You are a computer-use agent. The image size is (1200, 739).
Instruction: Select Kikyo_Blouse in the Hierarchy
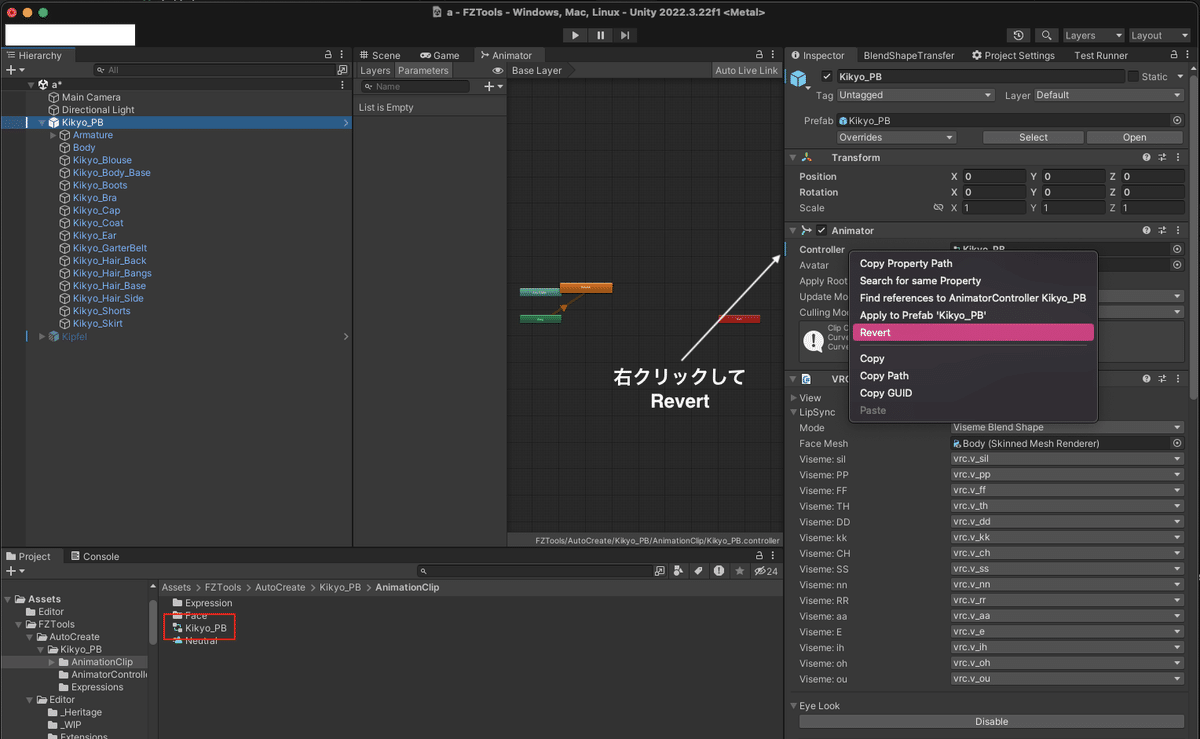pyautogui.click(x=102, y=160)
